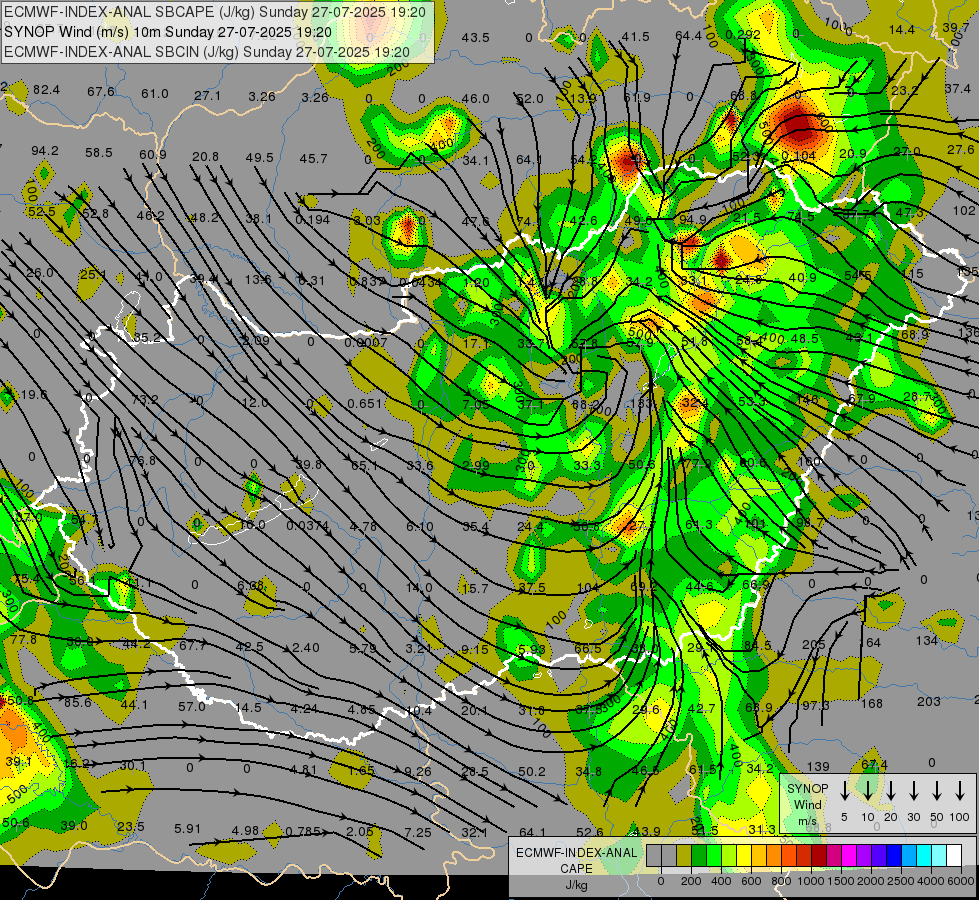Click the map value 58.5
Viewport: 979px width, 900px height.
(99, 152)
